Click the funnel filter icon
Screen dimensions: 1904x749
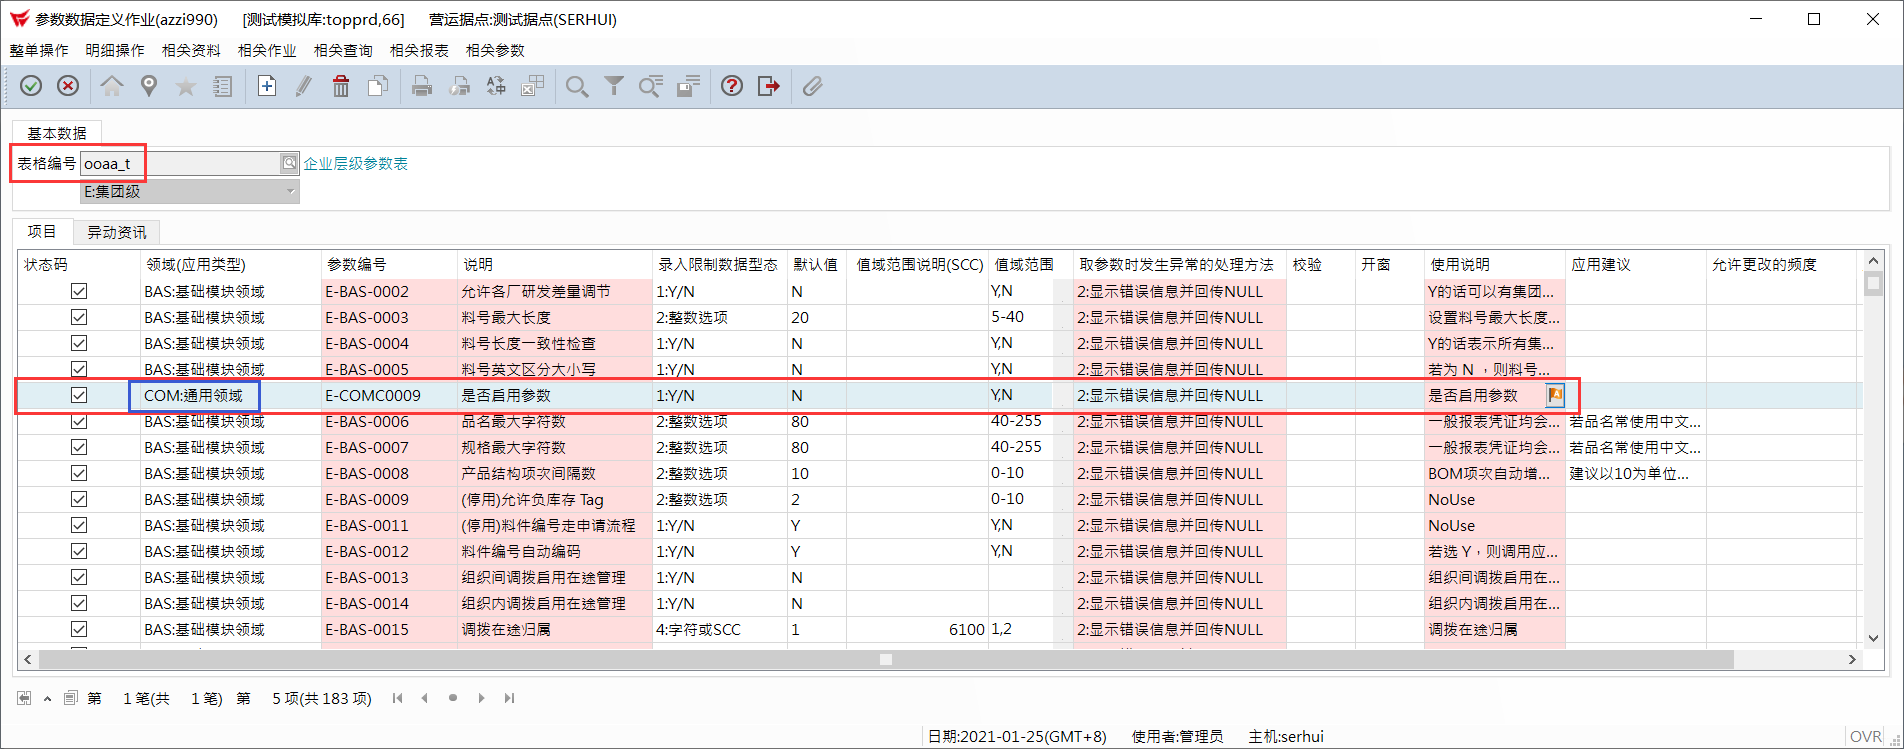614,87
